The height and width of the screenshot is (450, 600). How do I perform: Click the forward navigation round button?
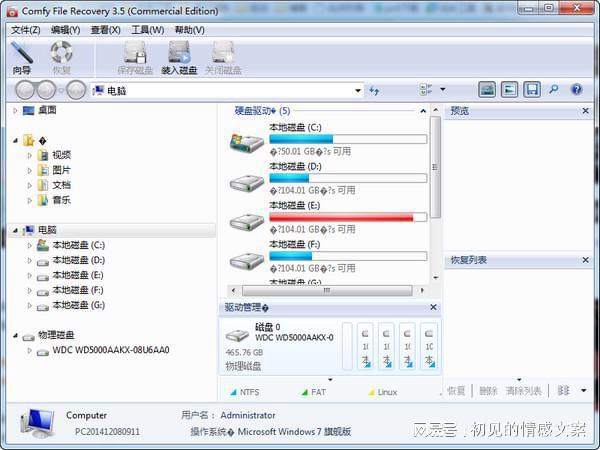coord(46,90)
